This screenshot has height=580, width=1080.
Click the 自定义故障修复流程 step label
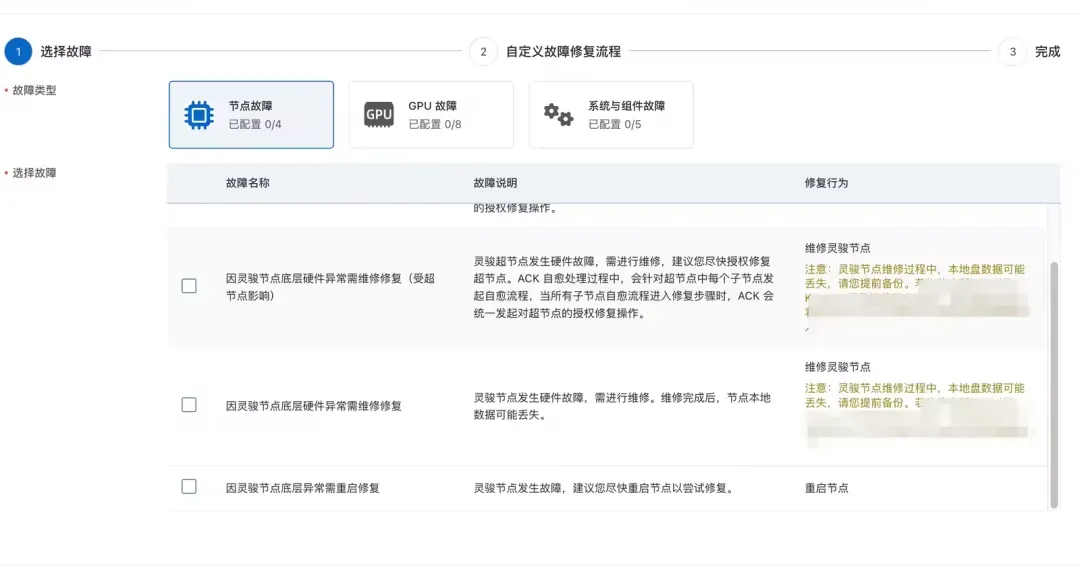[x=563, y=52]
